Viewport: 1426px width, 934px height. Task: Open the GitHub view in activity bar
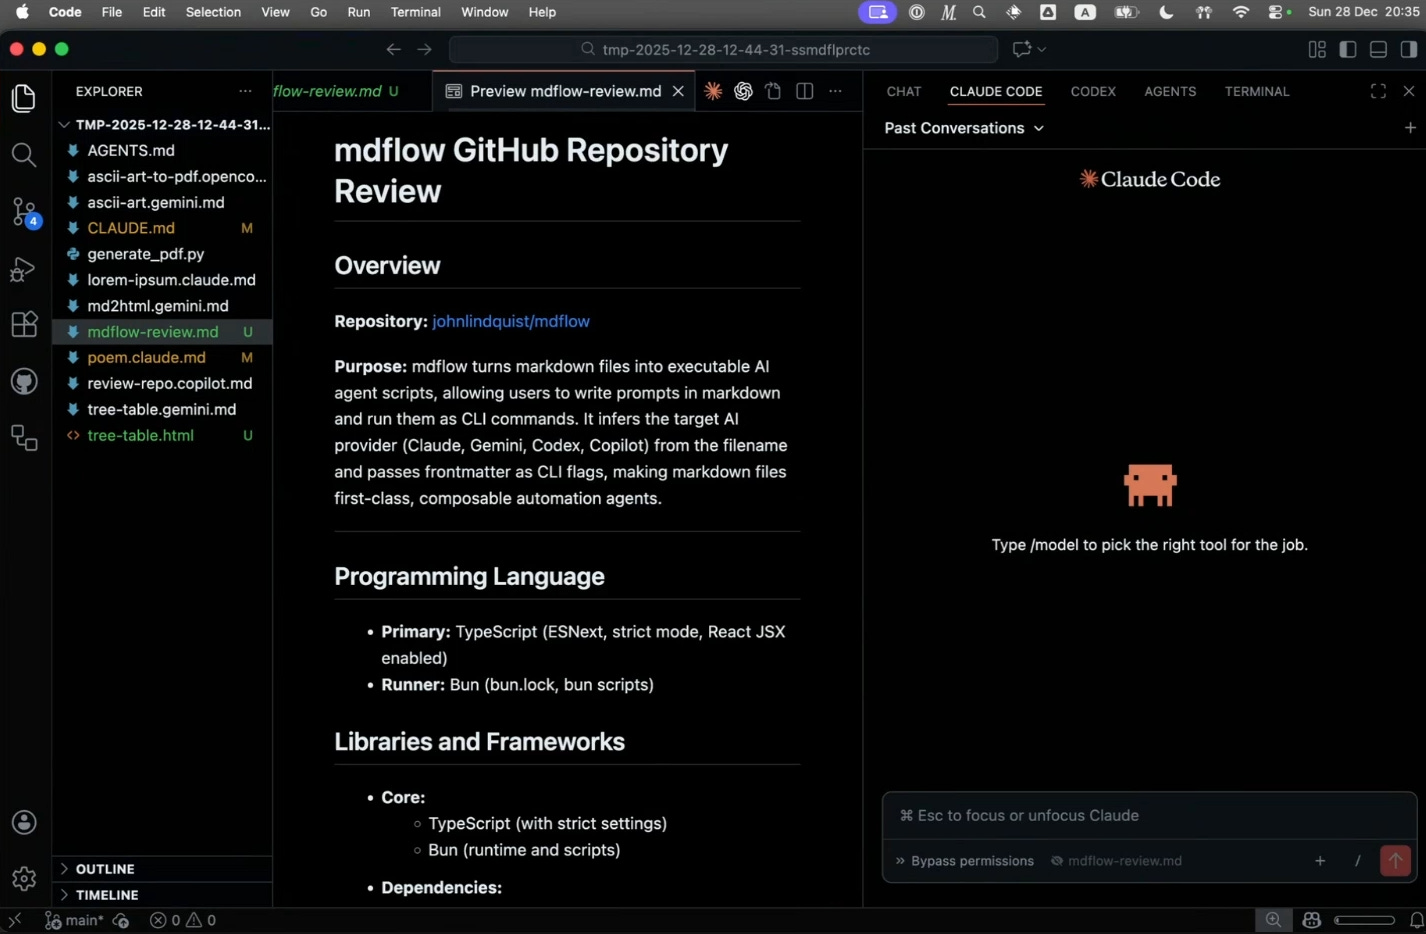pyautogui.click(x=24, y=381)
